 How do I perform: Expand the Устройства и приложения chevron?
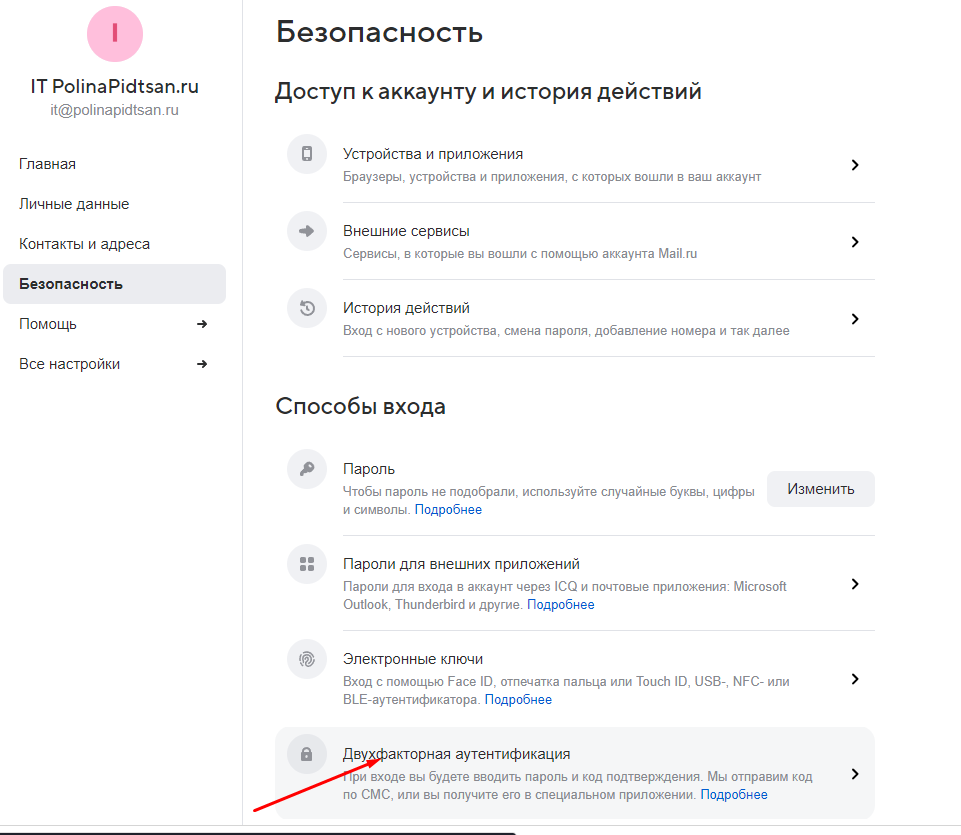tap(854, 165)
